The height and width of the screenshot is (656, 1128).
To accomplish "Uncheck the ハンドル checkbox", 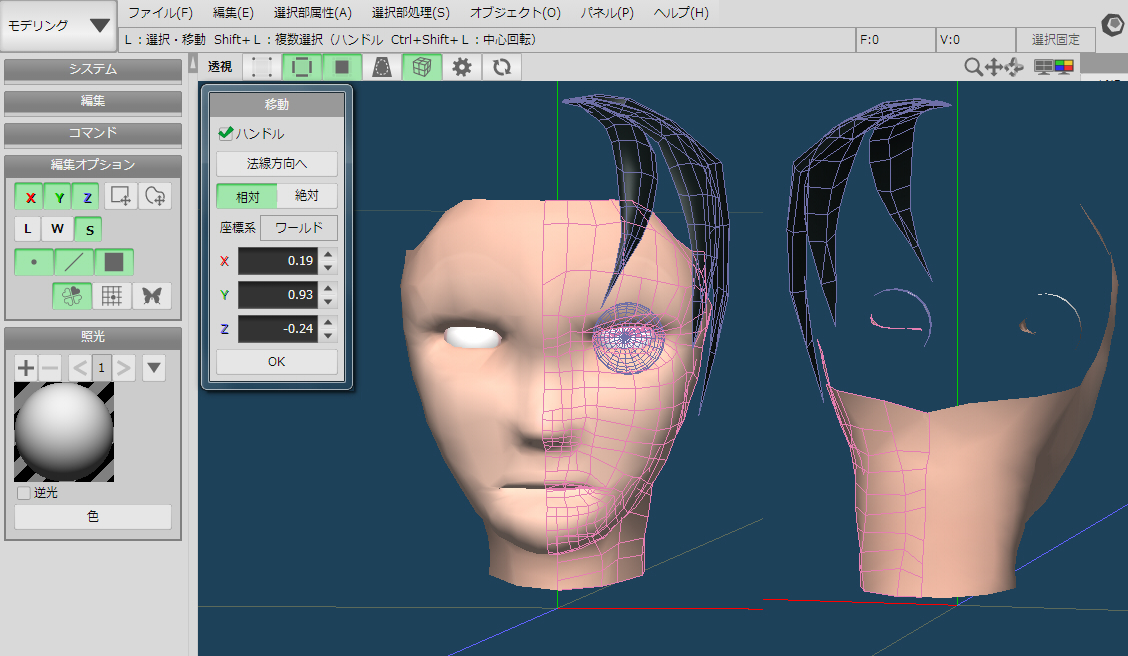I will point(226,133).
